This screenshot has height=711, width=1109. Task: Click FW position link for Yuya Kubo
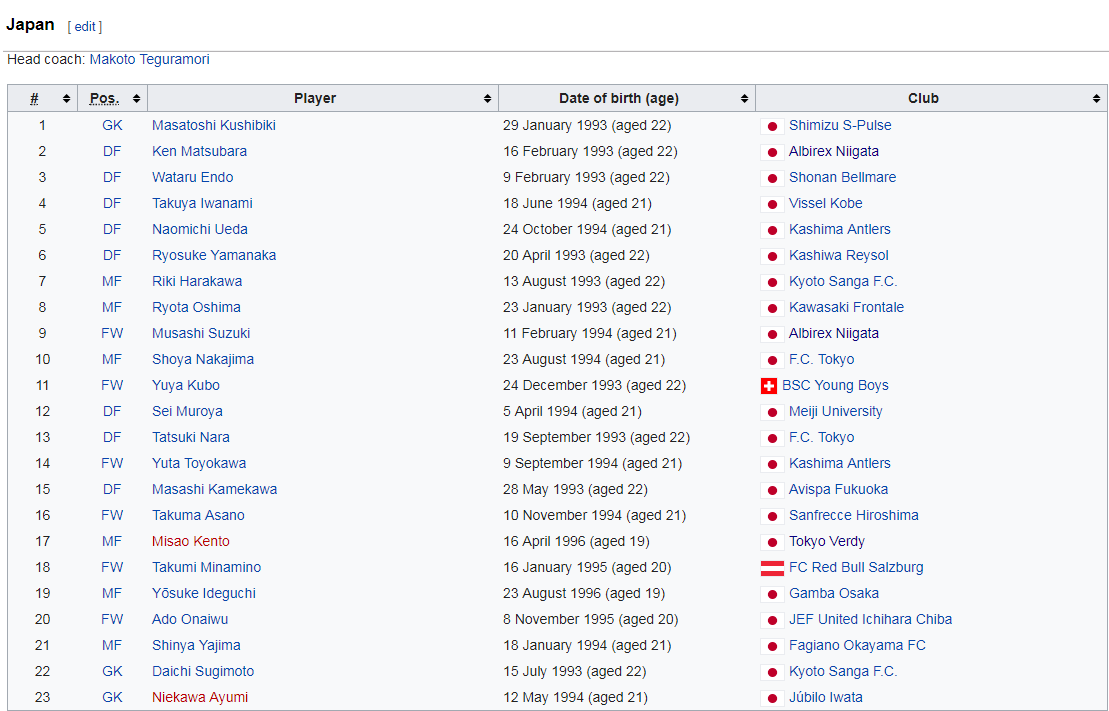tap(112, 386)
